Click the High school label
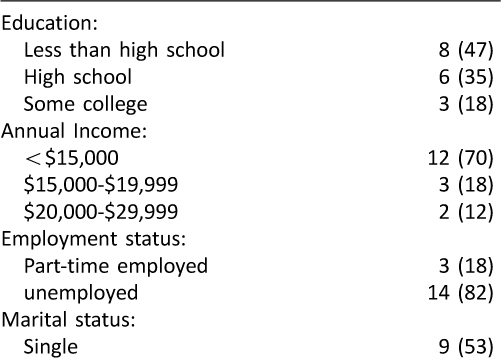Image resolution: width=501 pixels, height=360 pixels. click(x=78, y=77)
